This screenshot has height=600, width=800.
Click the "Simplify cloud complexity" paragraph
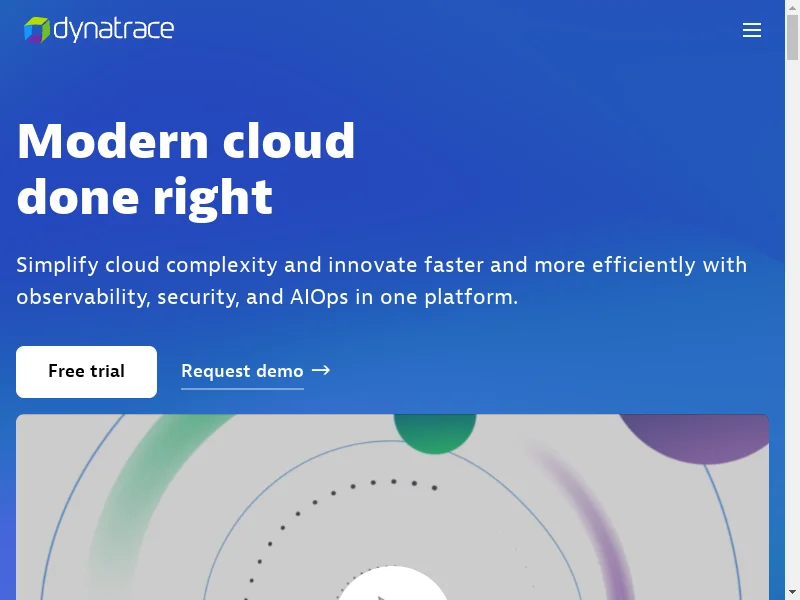[381, 281]
